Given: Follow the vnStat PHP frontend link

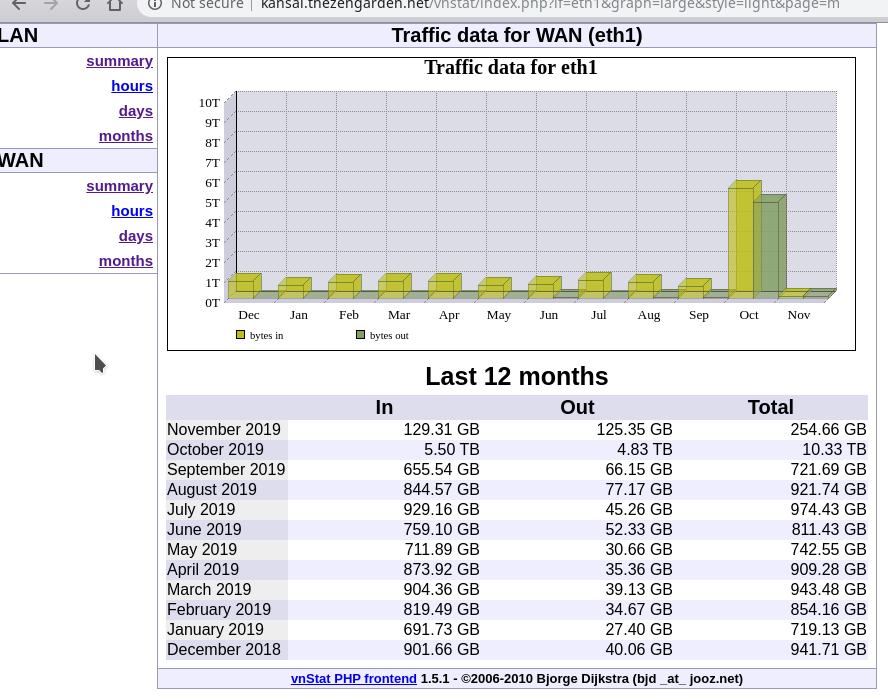Looking at the screenshot, I should pyautogui.click(x=353, y=679).
